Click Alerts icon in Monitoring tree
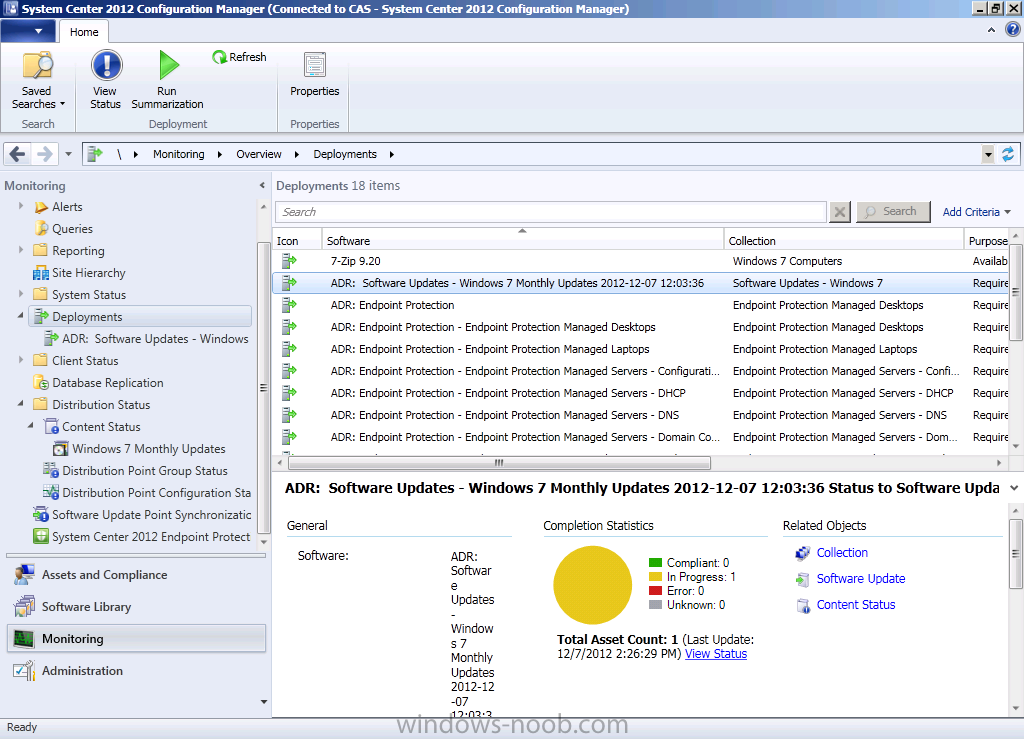Image resolution: width=1024 pixels, height=739 pixels. pyautogui.click(x=41, y=207)
